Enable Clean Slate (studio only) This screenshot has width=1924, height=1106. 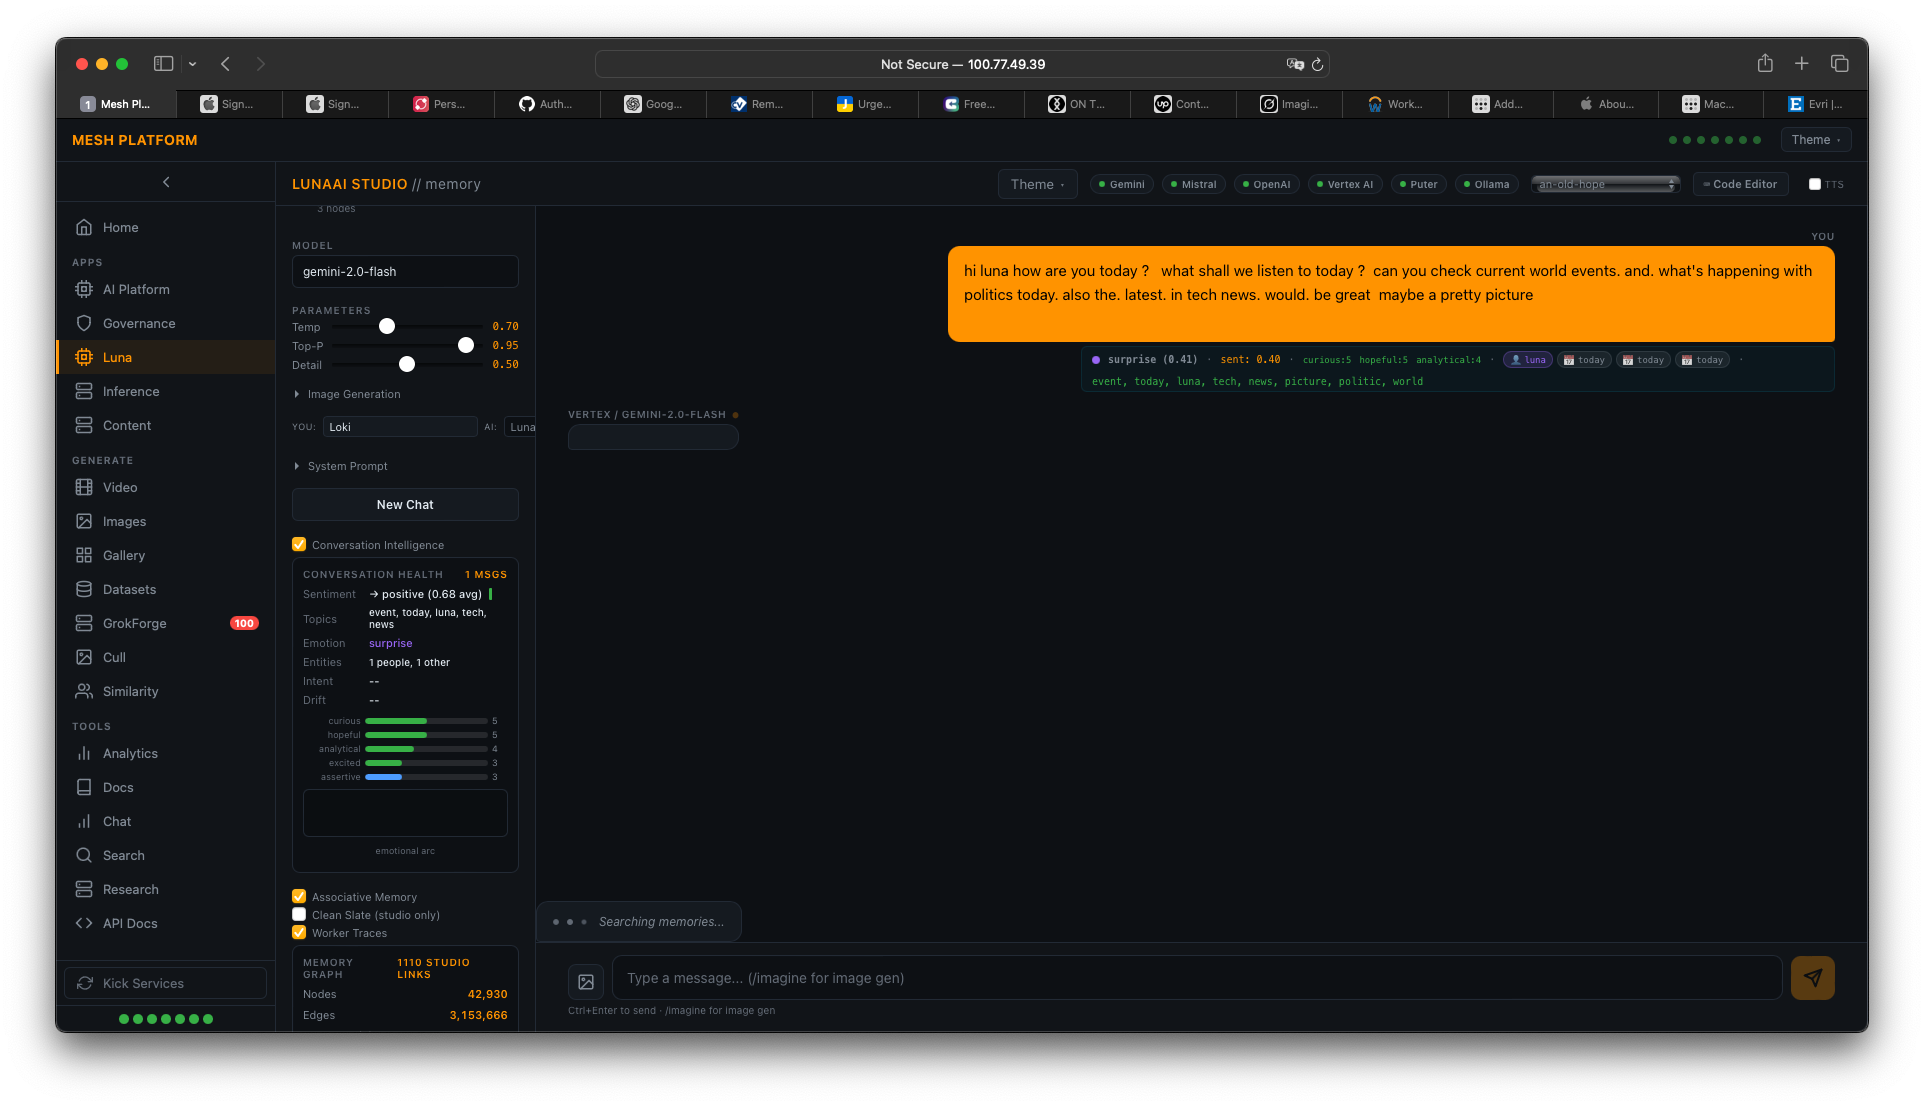pos(299,914)
